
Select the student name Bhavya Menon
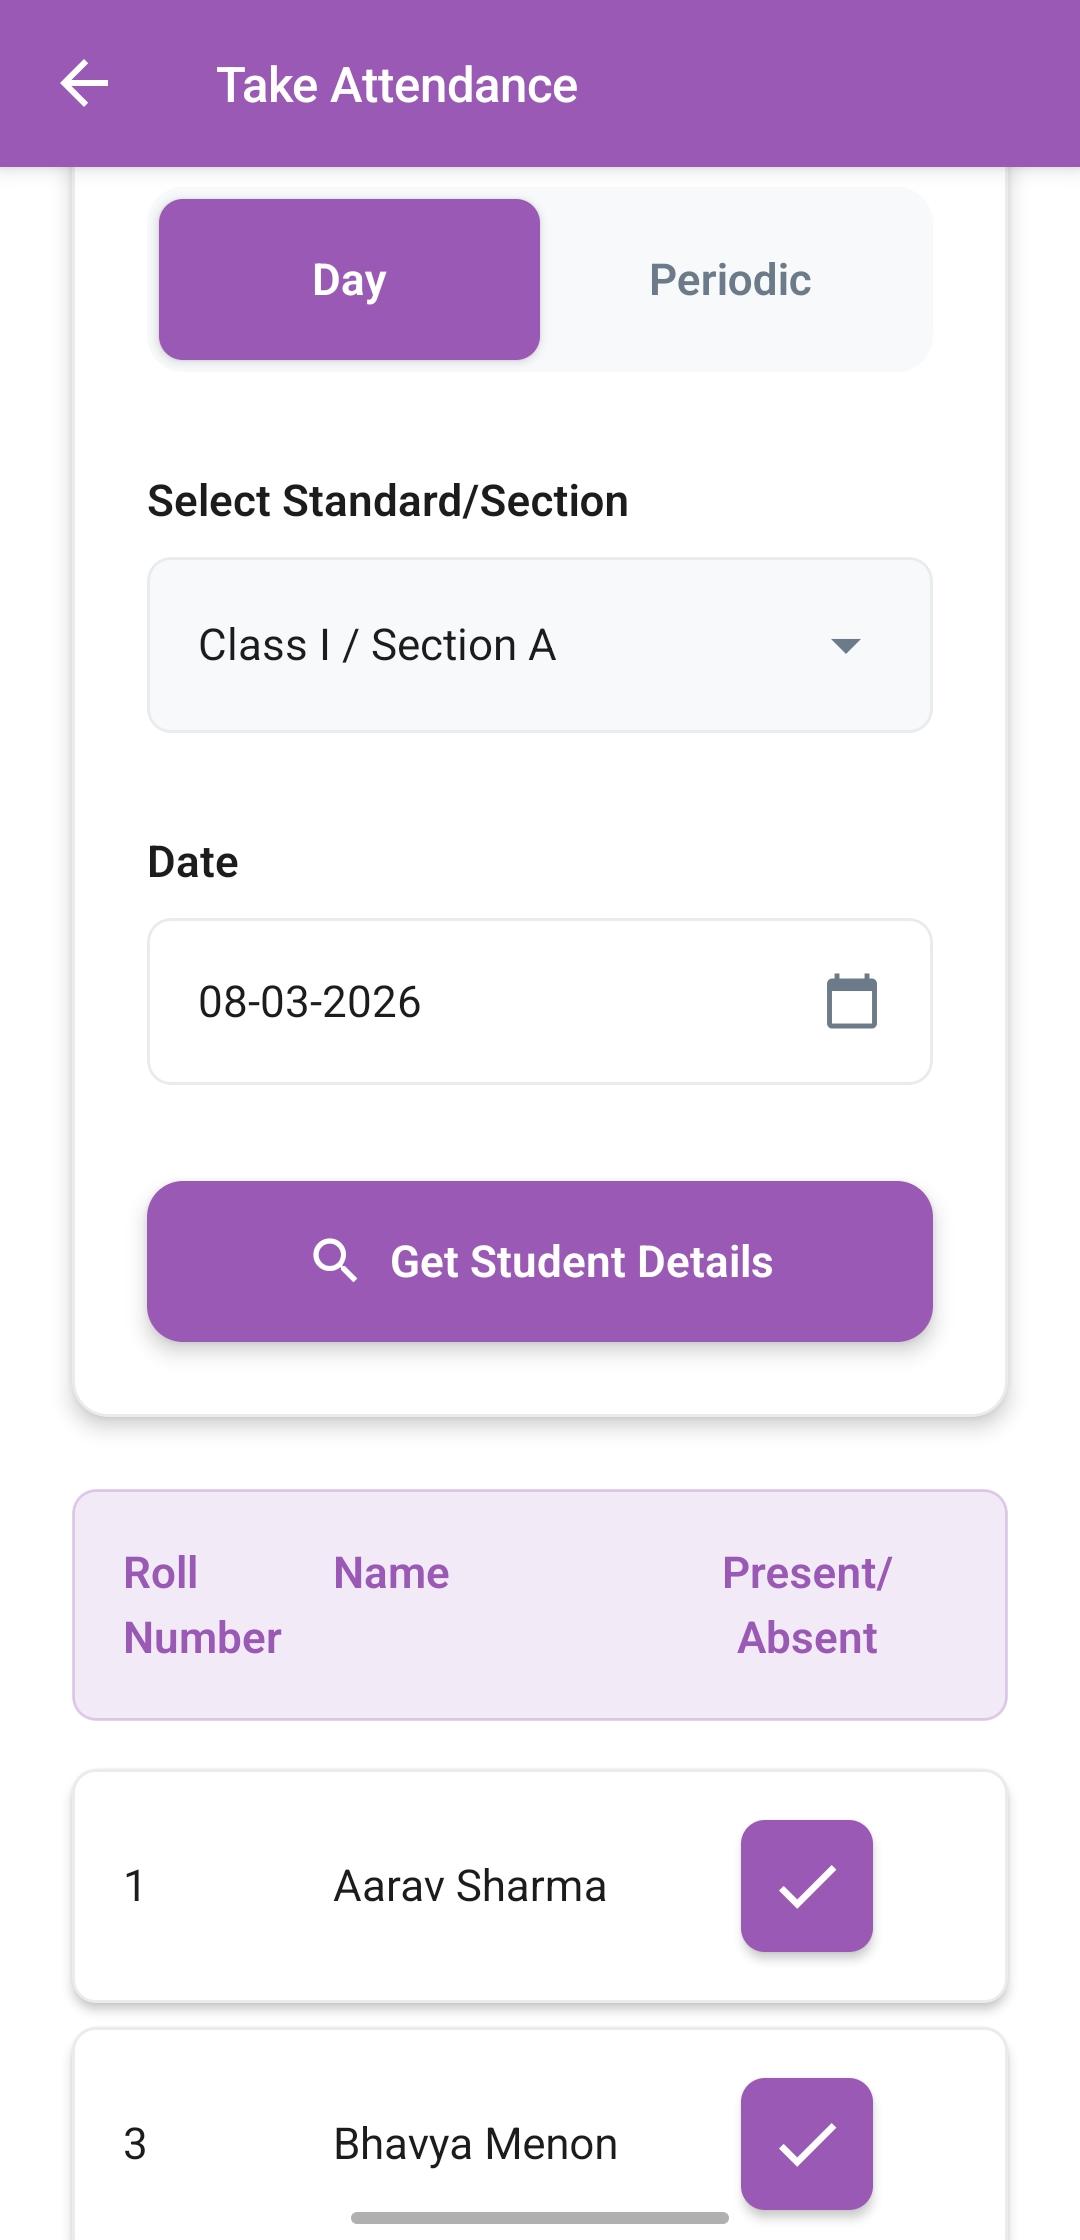coord(475,2144)
